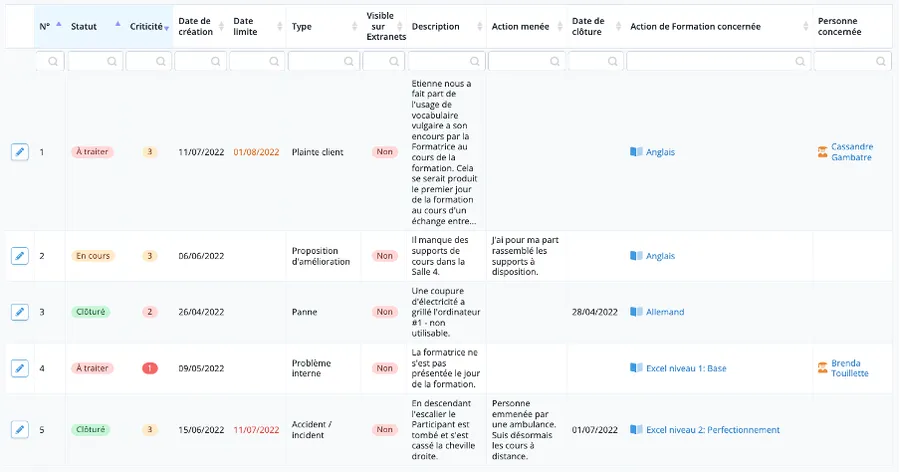Click the 'Non' extranet badge in row 3
900x472 pixels.
(384, 312)
